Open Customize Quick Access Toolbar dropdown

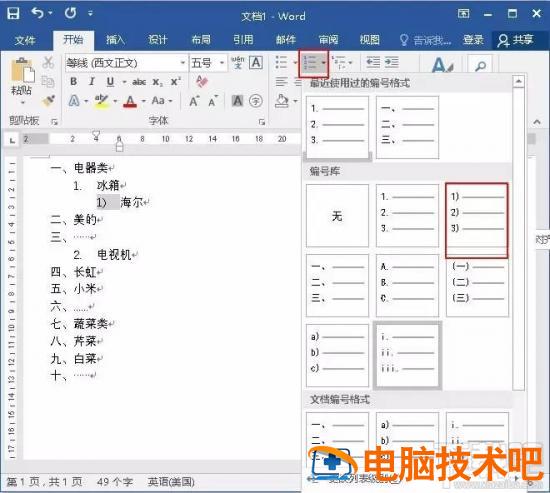[x=90, y=14]
